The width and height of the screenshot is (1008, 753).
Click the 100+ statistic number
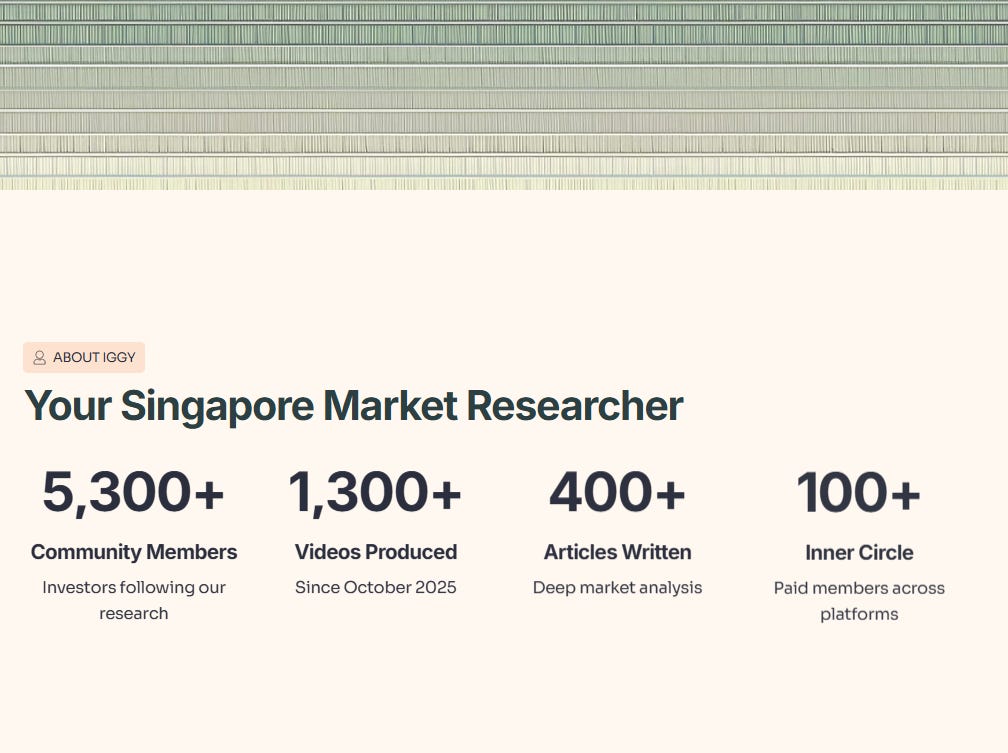[x=859, y=493]
